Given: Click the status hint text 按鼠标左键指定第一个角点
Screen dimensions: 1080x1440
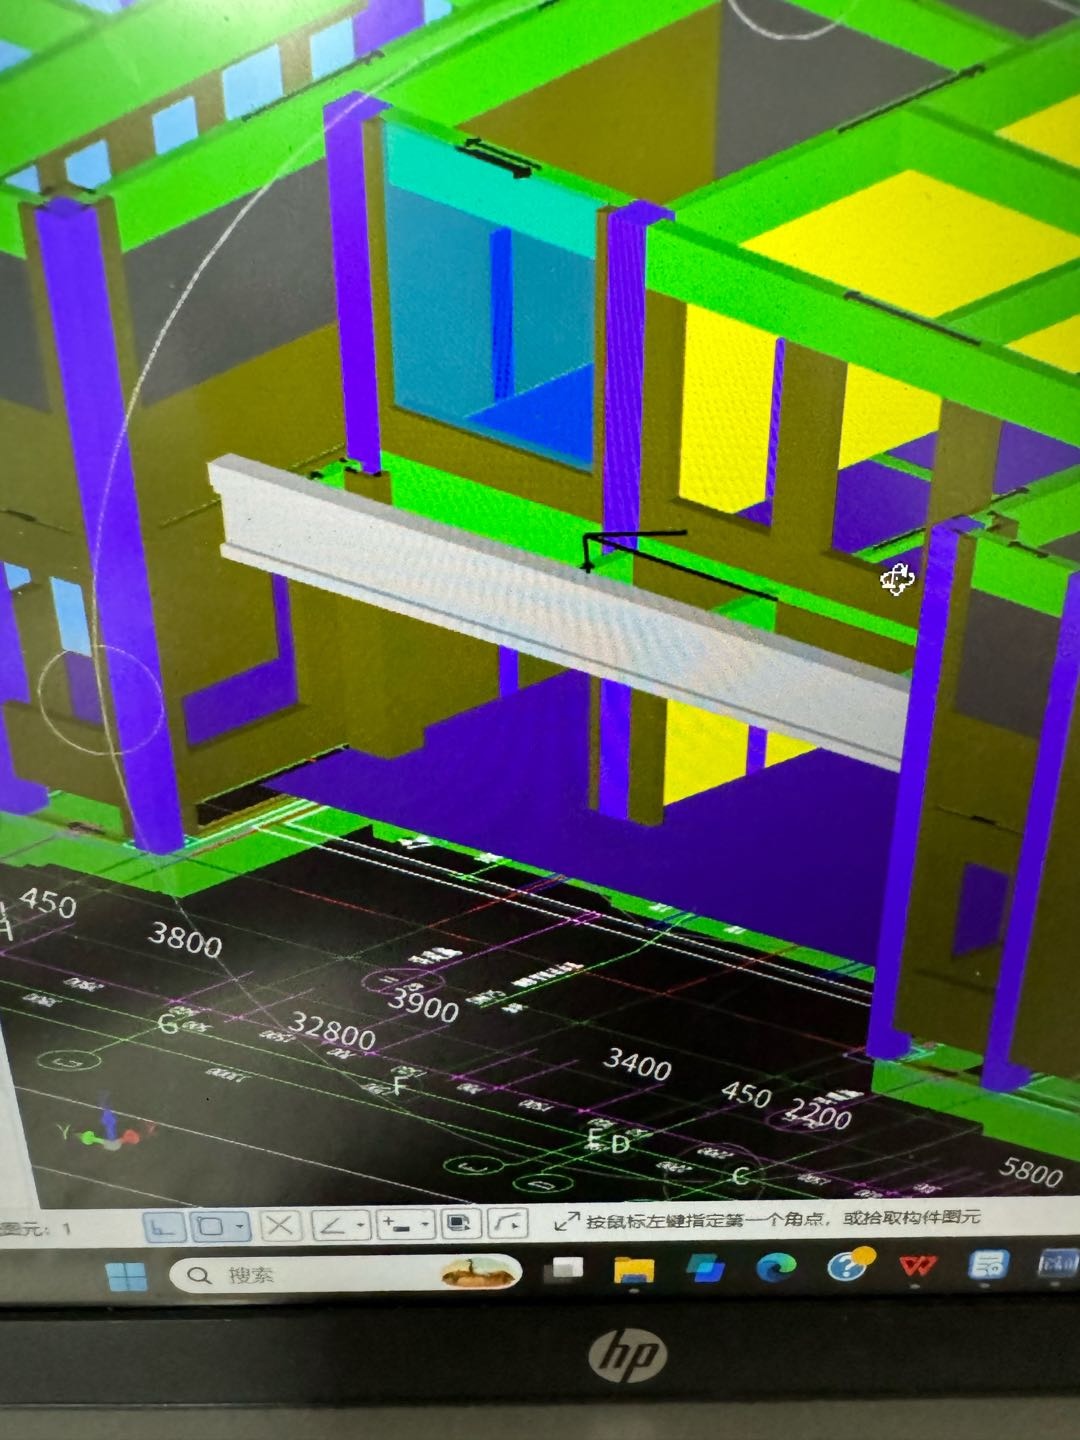Looking at the screenshot, I should 708,1220.
